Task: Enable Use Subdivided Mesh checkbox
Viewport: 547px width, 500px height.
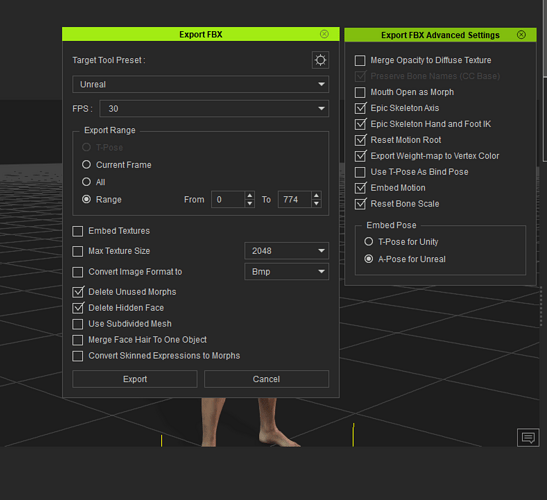Action: (x=77, y=324)
